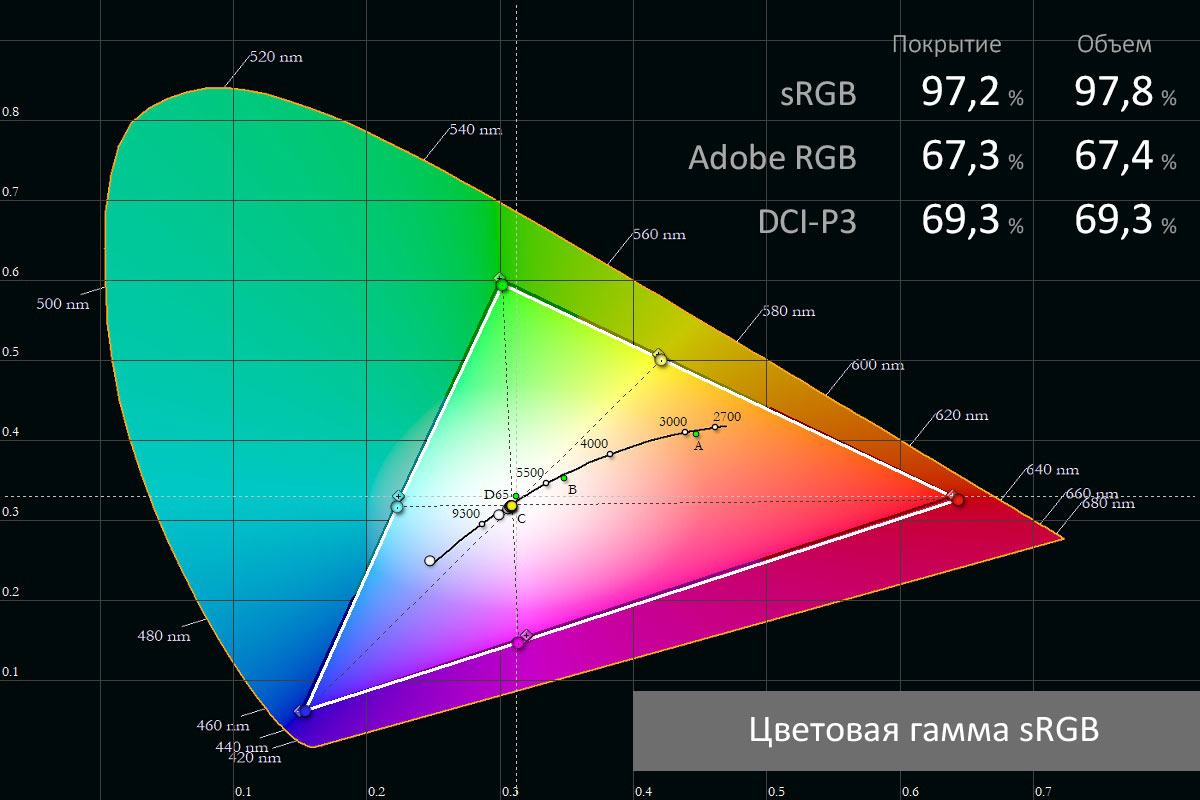Click the 0.8 label on the vertical axis
The height and width of the screenshot is (800, 1200).
tap(10, 112)
